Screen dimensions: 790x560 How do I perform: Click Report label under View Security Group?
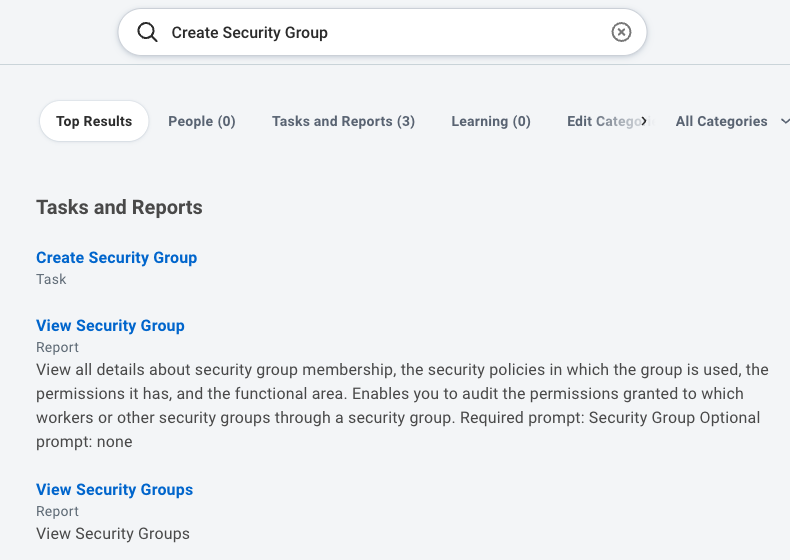point(57,347)
